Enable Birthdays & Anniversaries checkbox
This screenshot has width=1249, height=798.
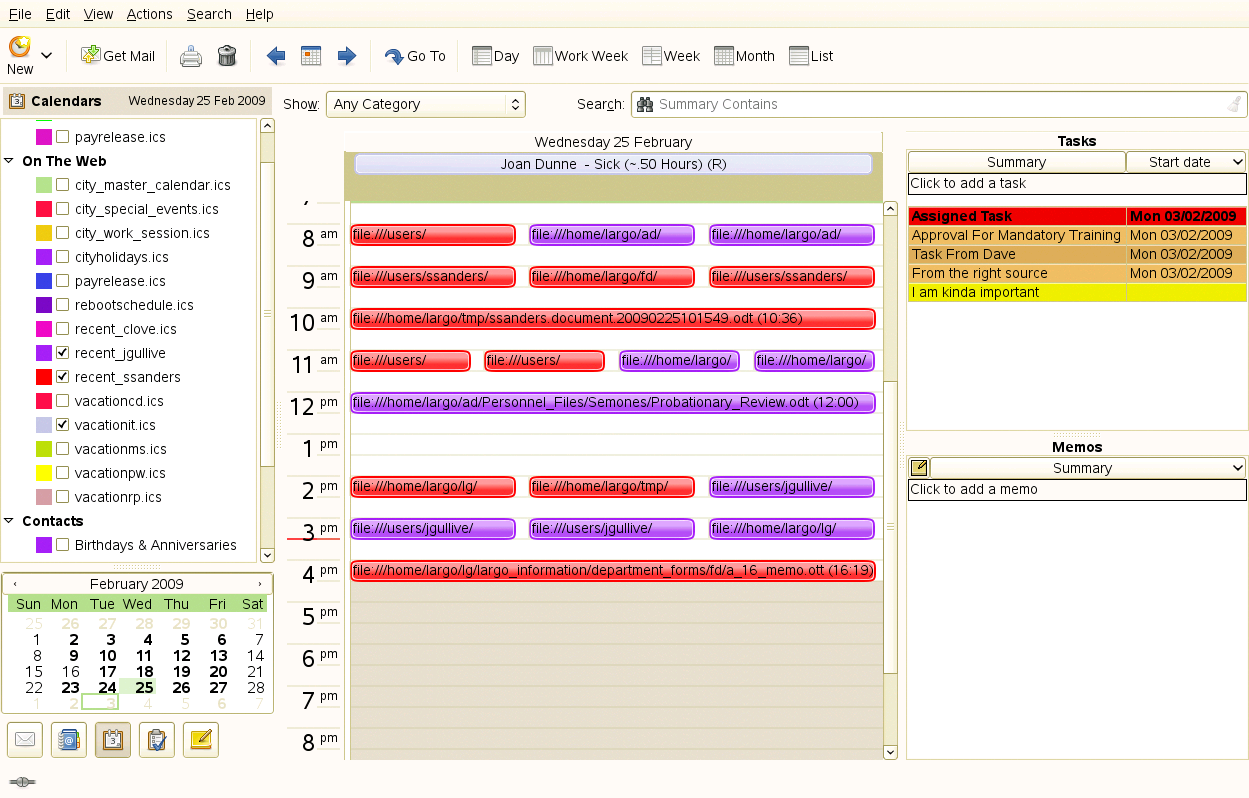coord(62,545)
